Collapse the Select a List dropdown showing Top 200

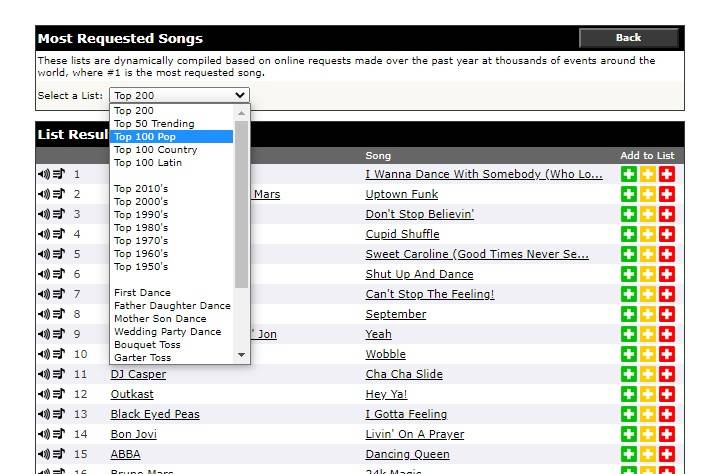coord(179,95)
